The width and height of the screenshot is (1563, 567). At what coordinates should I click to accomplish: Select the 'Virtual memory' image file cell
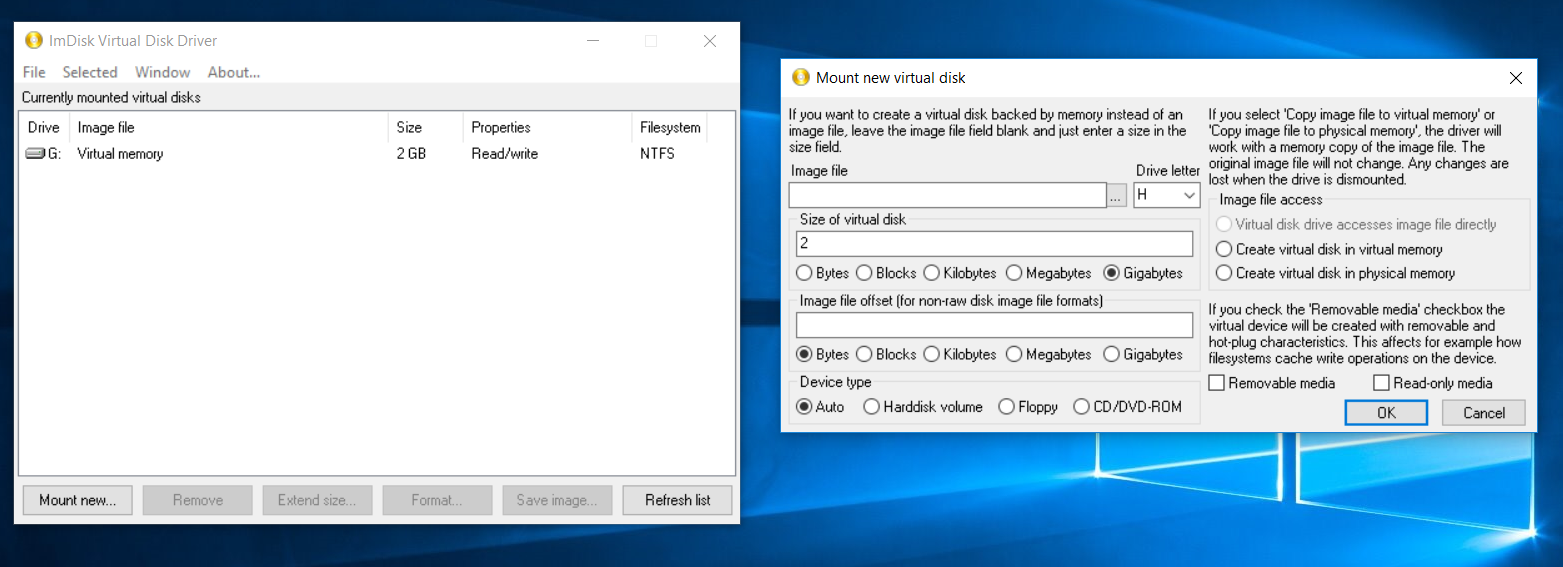120,154
